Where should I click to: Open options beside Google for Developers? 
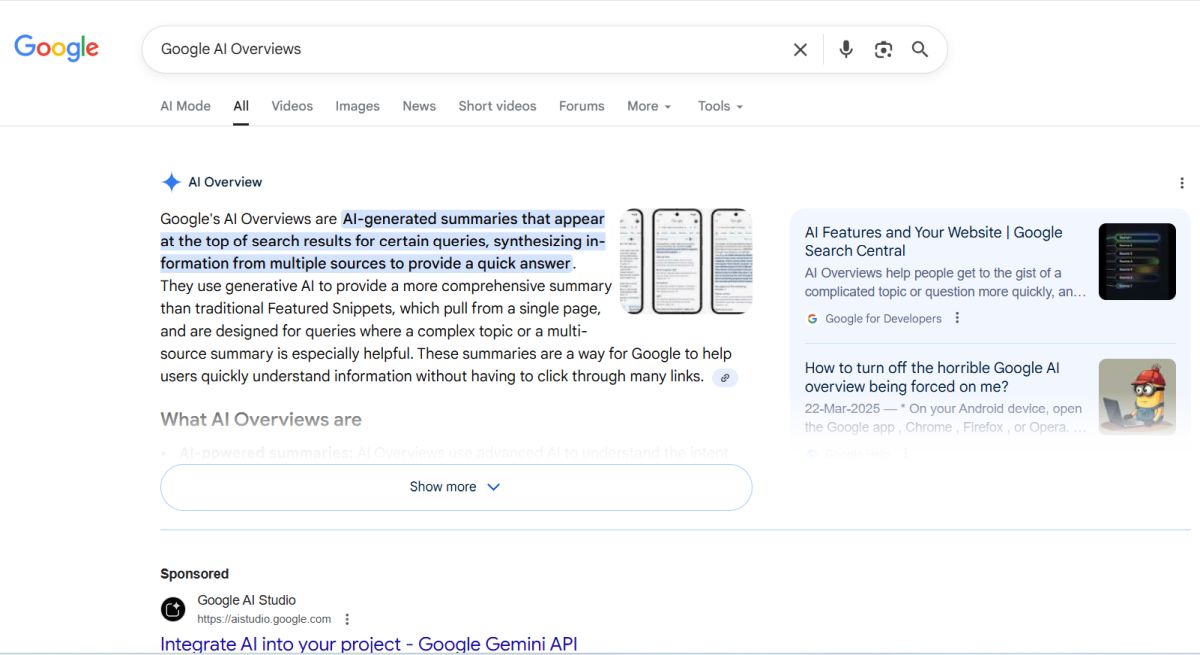coord(957,319)
